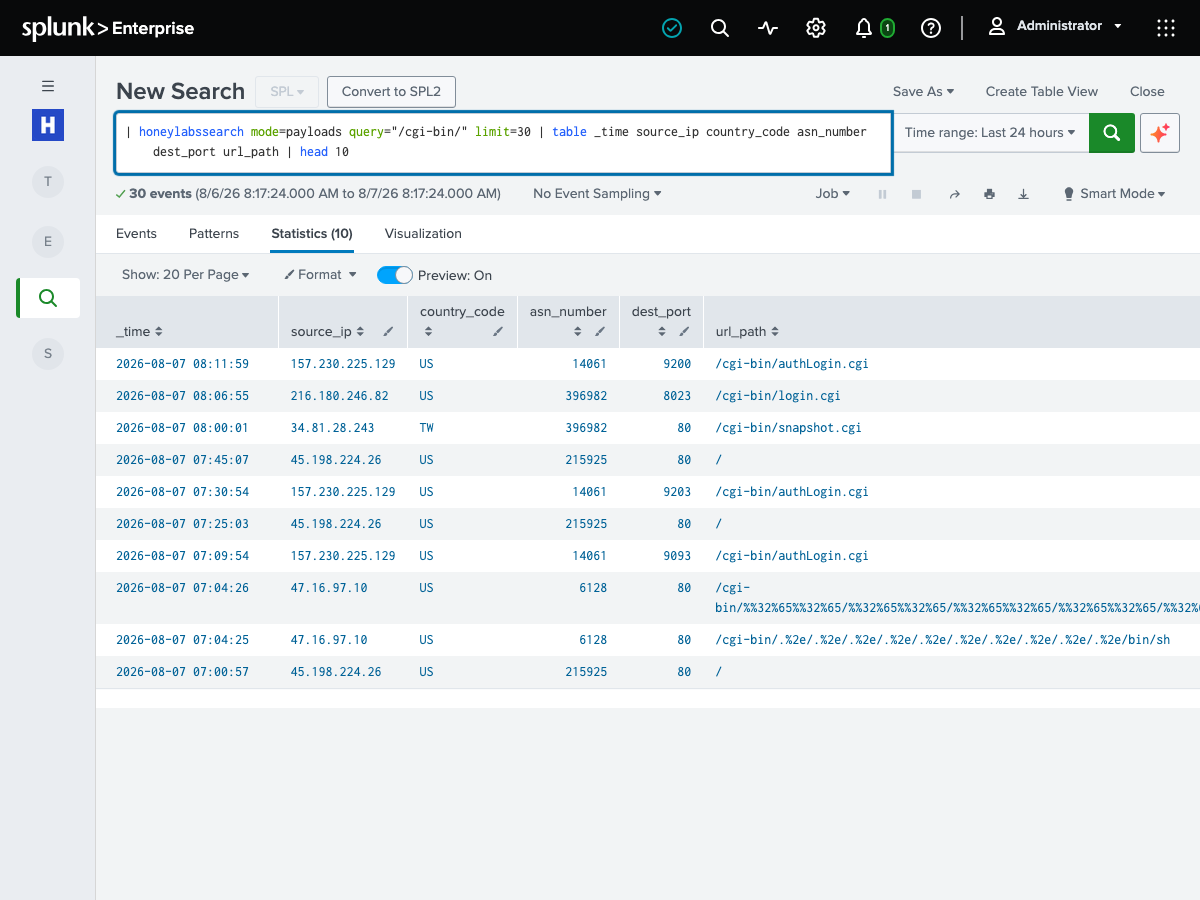
Task: Click dest port value 9203
Action: tap(676, 492)
